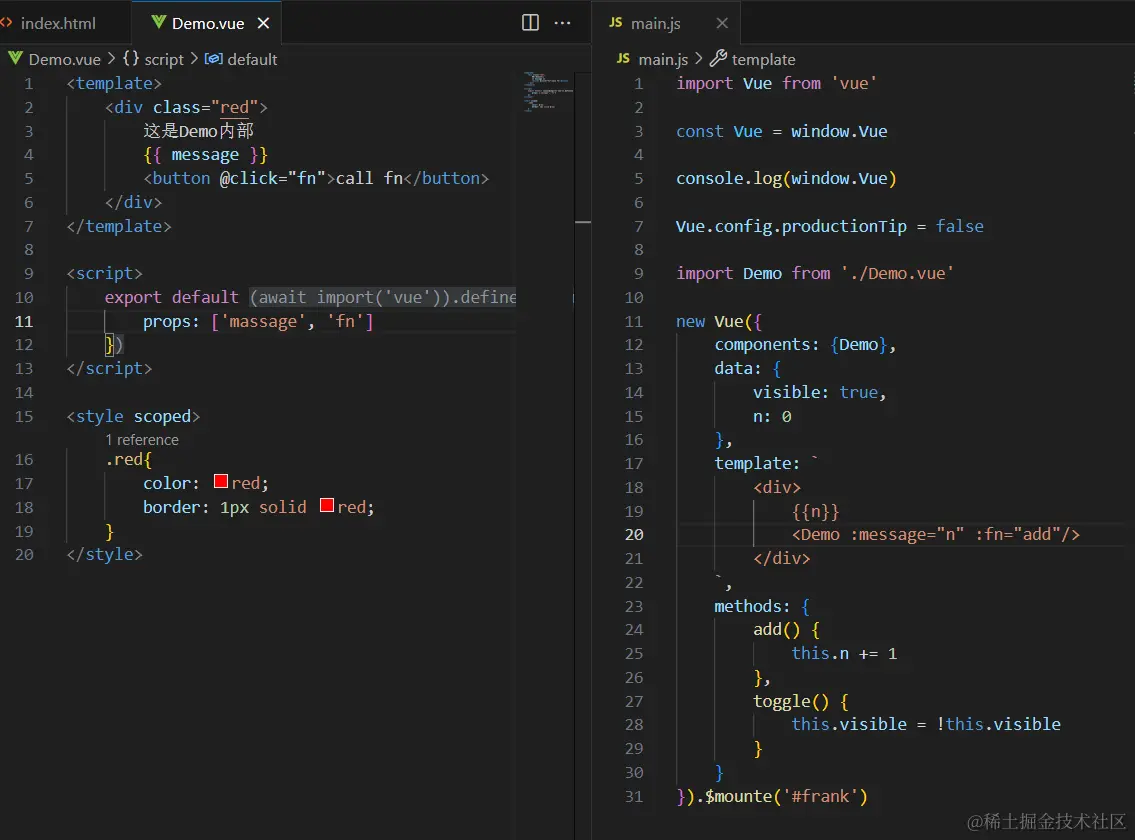
Task: Open the script breadcrumb segment
Action: [164, 59]
